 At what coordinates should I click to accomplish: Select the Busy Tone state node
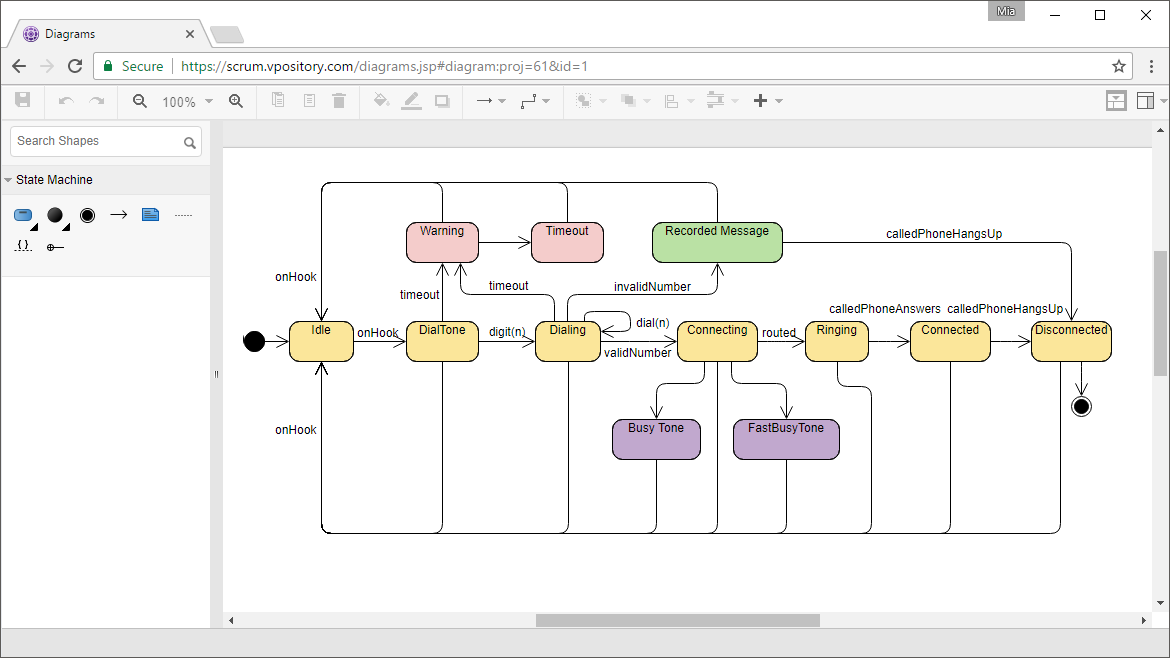point(657,439)
